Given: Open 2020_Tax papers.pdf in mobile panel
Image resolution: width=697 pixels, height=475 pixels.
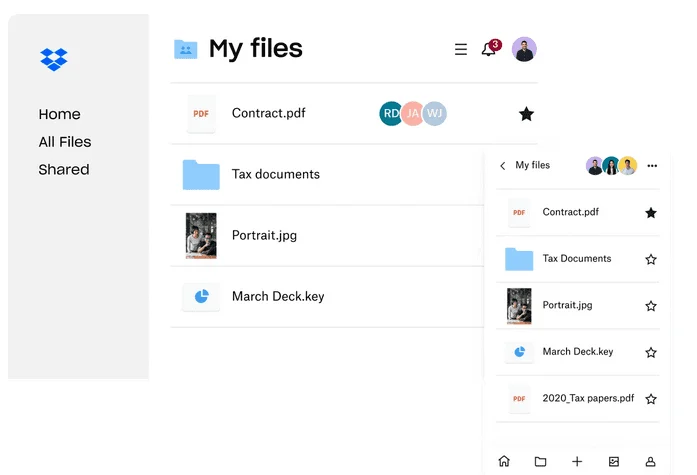Looking at the screenshot, I should 588,398.
